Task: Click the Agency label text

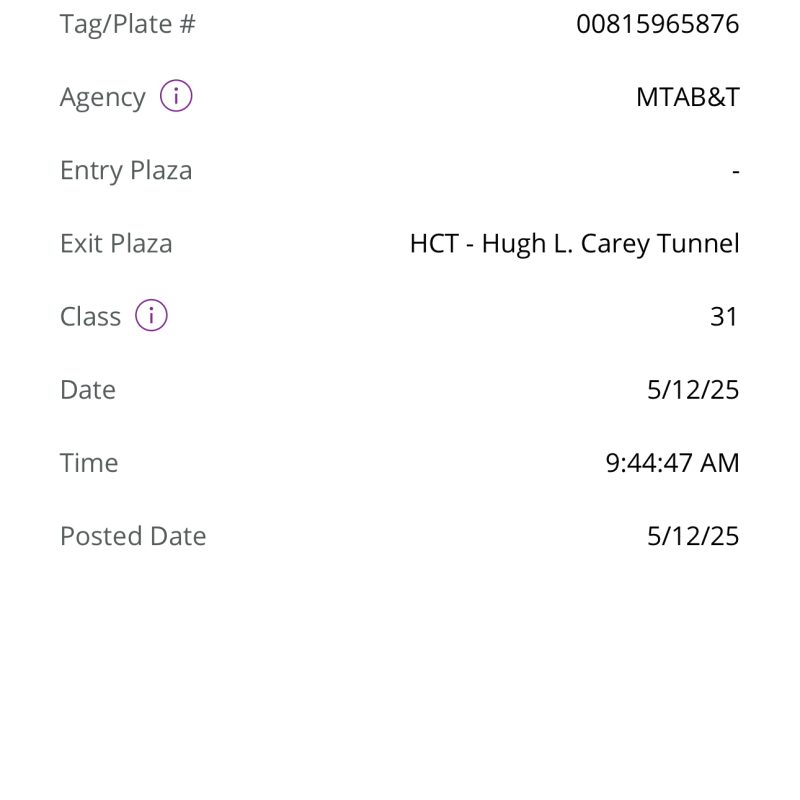Action: (103, 98)
